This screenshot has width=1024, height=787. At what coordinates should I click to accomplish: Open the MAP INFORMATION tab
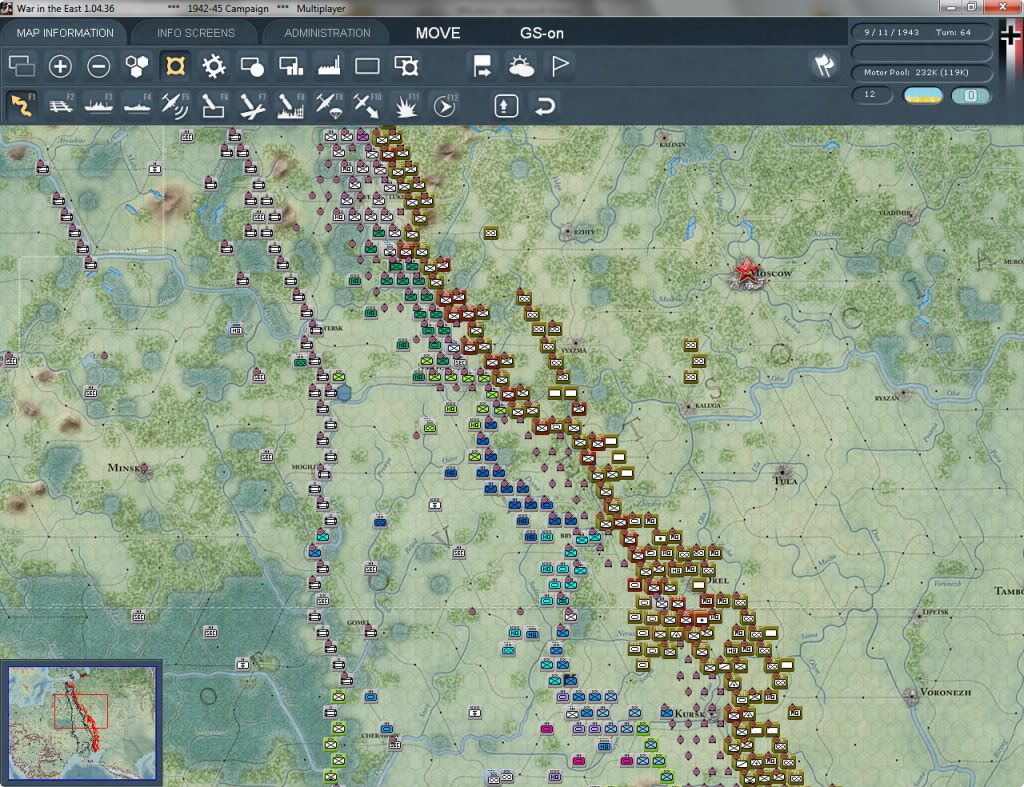pyautogui.click(x=65, y=33)
